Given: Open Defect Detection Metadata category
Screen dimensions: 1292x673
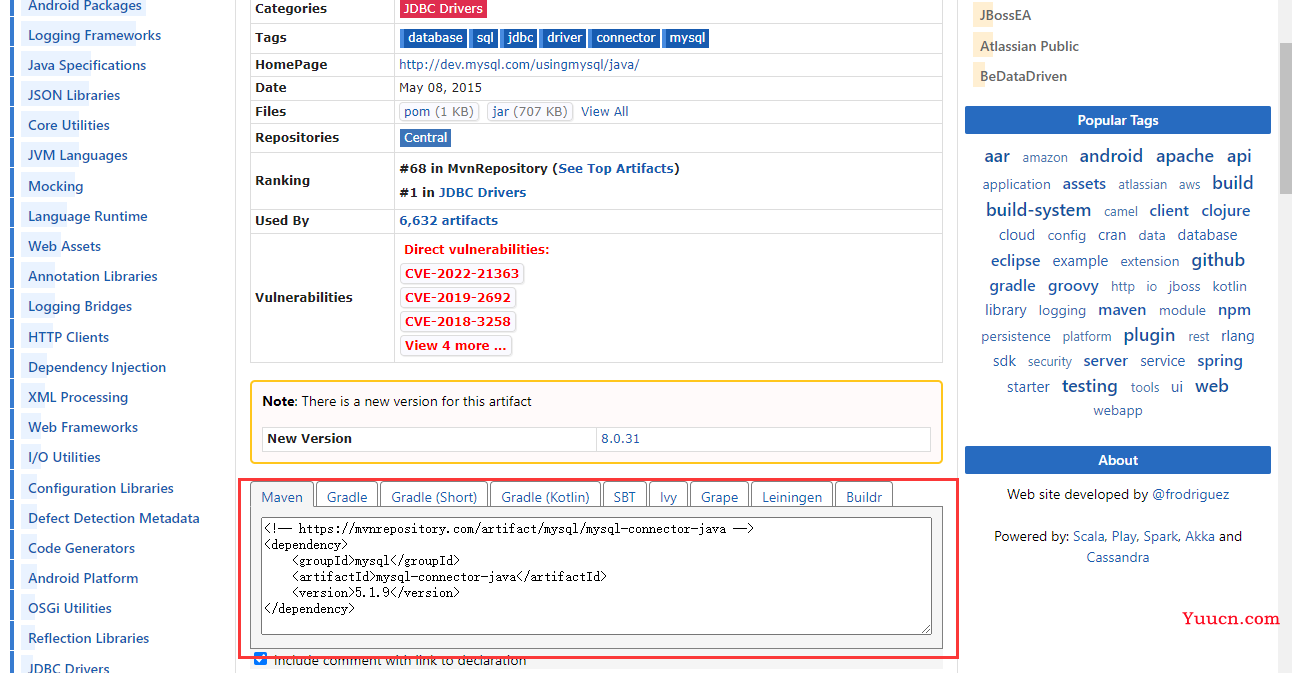Looking at the screenshot, I should click(x=114, y=518).
